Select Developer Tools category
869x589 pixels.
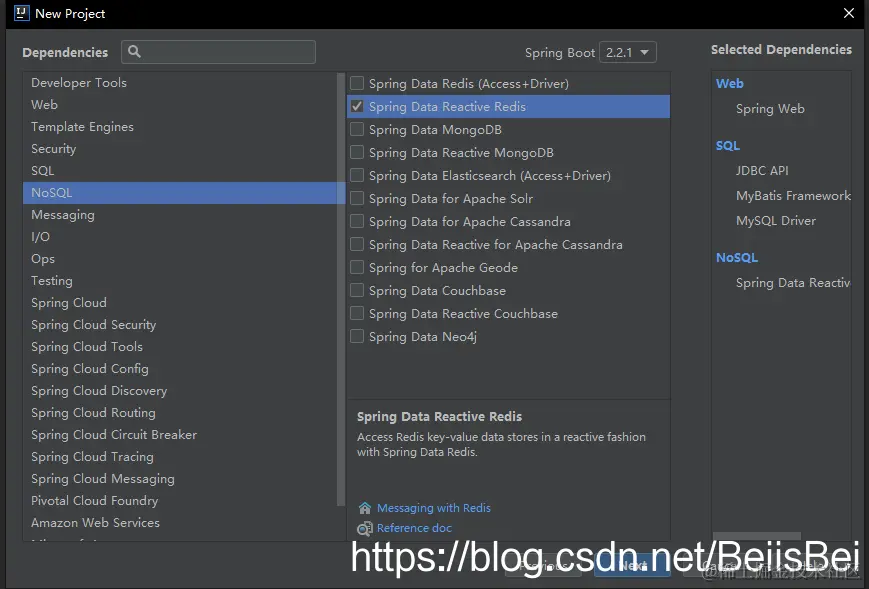click(x=180, y=83)
